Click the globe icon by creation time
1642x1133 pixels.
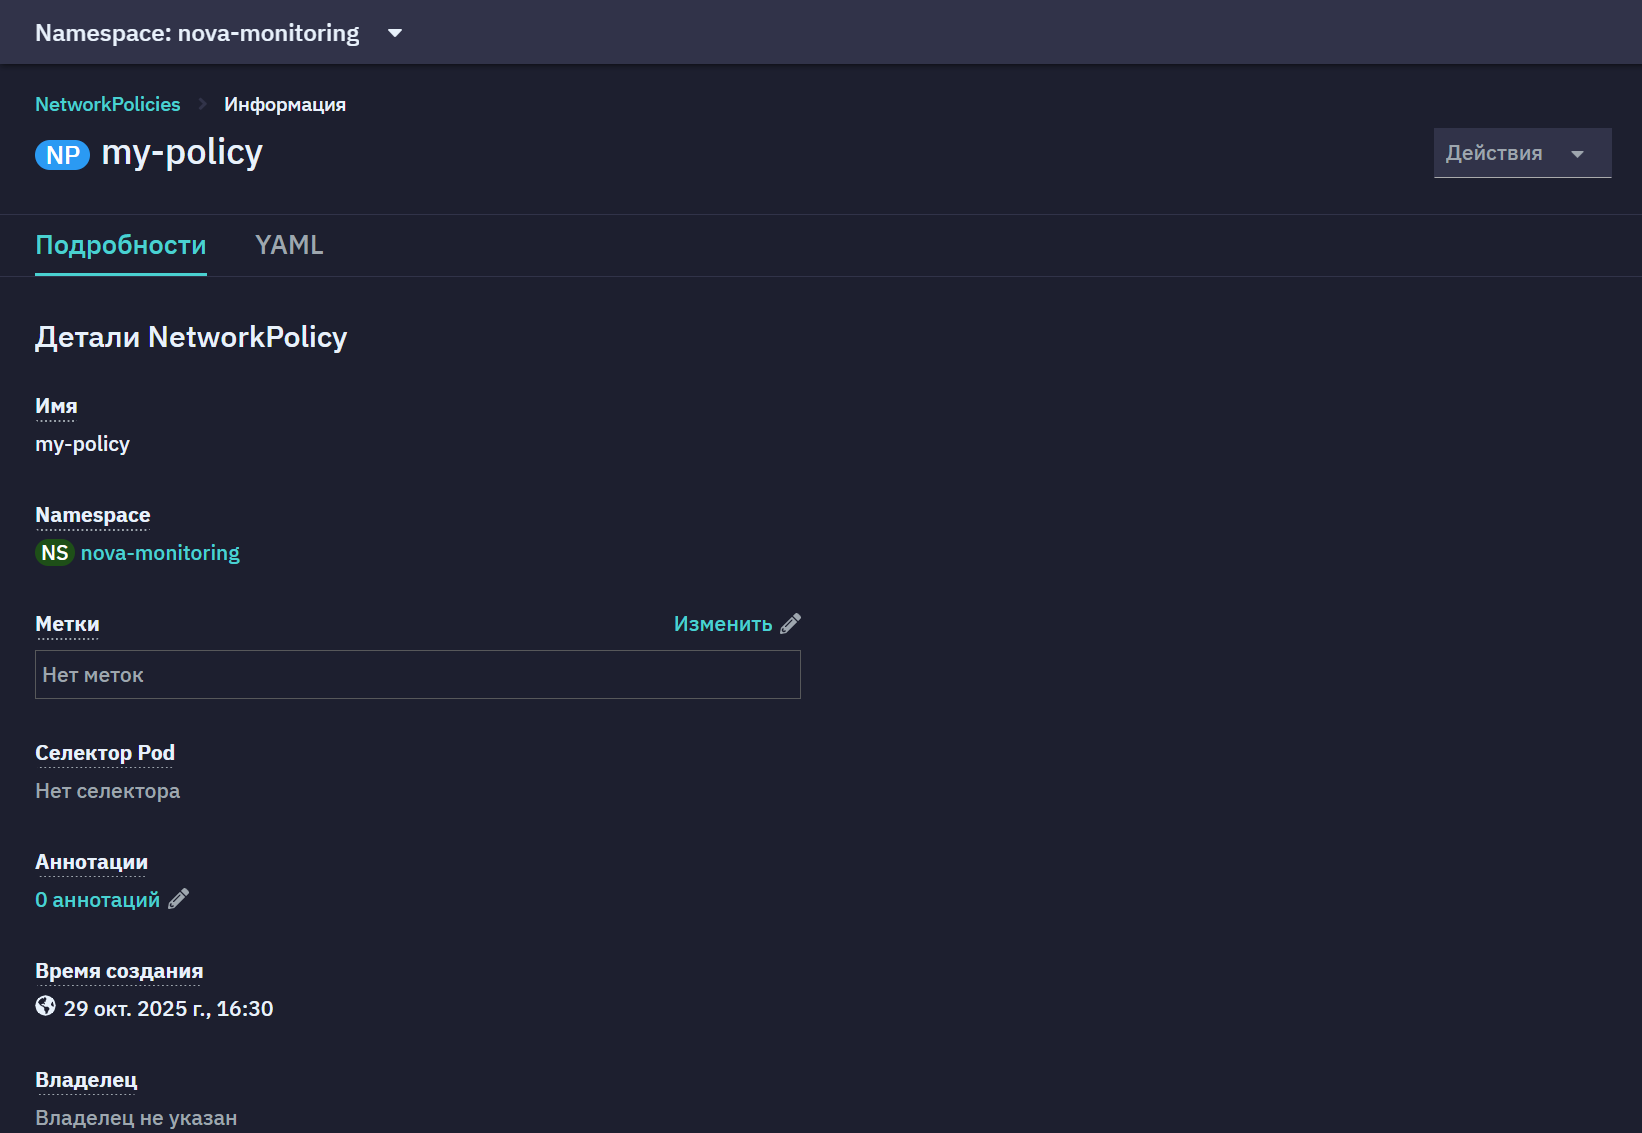[x=46, y=1006]
